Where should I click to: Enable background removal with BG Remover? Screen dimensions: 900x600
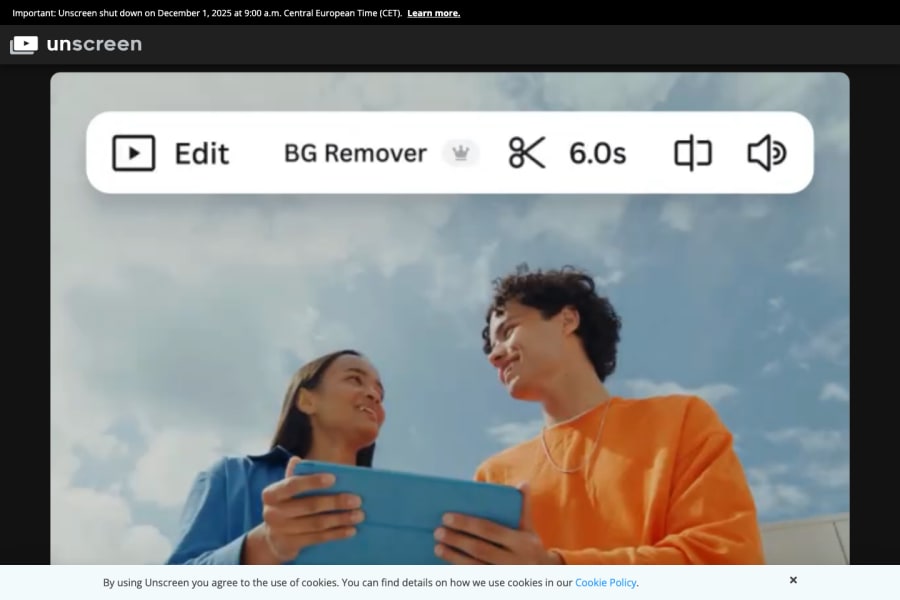[355, 153]
